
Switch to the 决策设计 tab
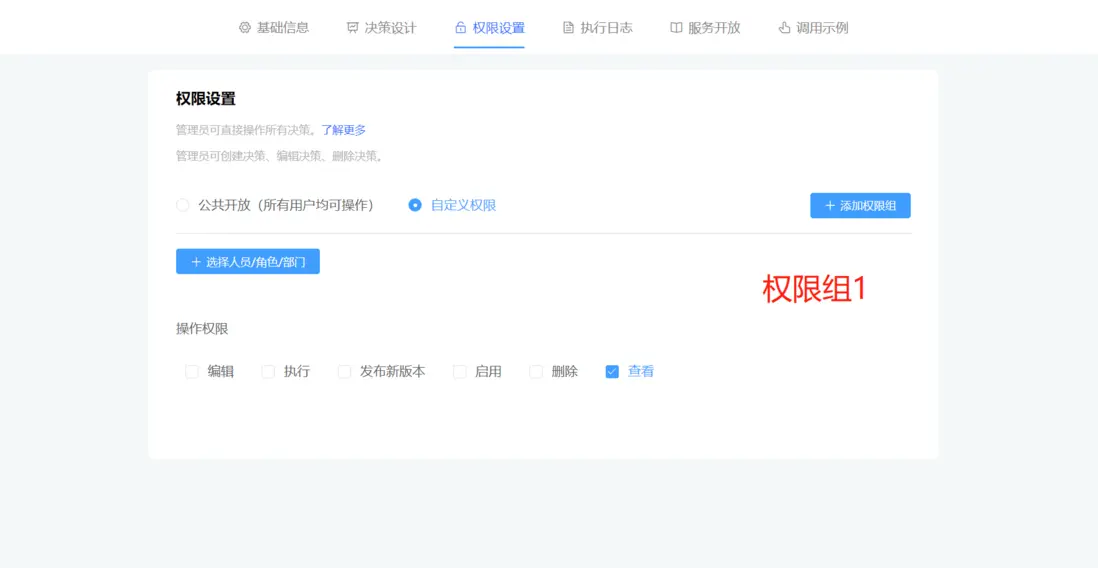click(x=382, y=28)
